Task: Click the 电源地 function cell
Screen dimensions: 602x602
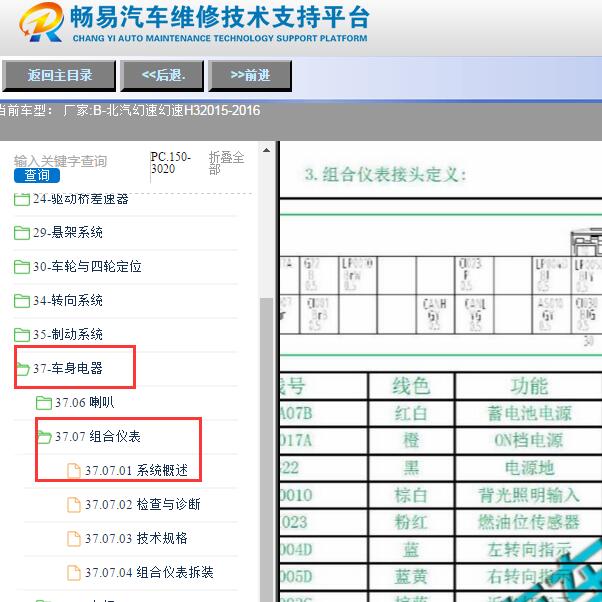Action: (529, 468)
